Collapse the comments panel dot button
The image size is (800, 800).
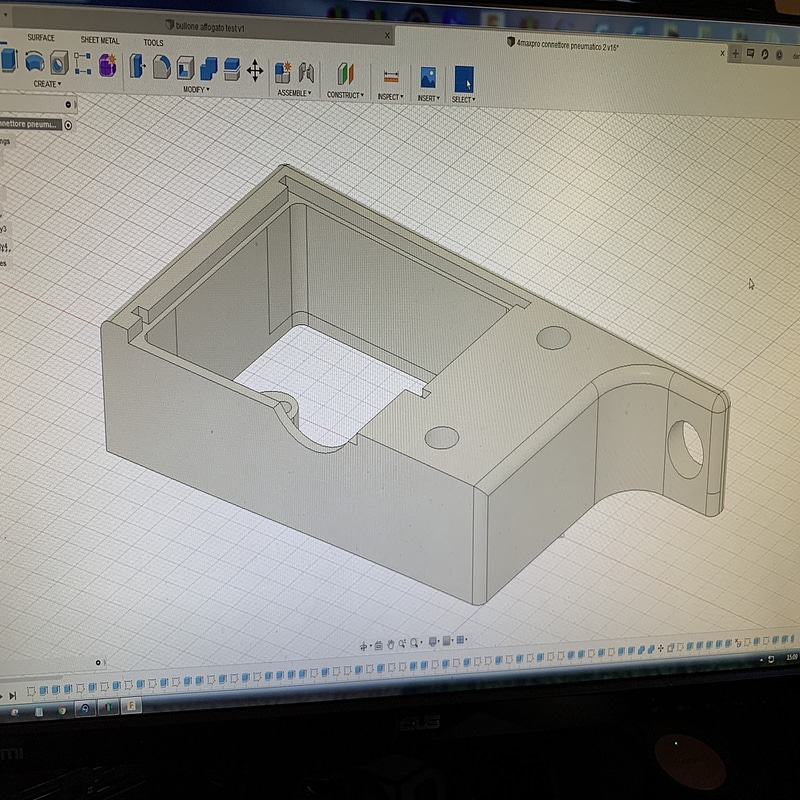(x=98, y=663)
